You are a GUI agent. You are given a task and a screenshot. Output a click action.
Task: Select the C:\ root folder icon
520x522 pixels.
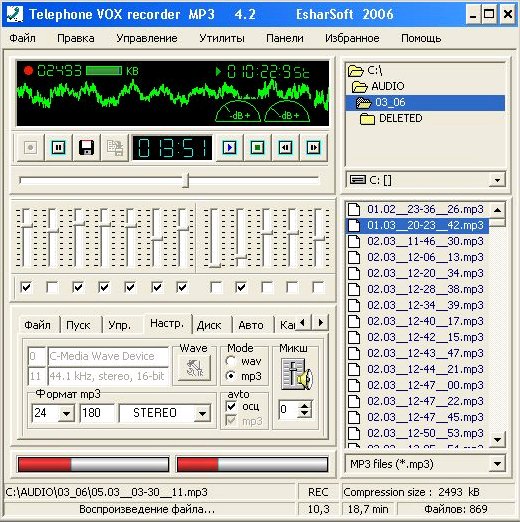(355, 70)
